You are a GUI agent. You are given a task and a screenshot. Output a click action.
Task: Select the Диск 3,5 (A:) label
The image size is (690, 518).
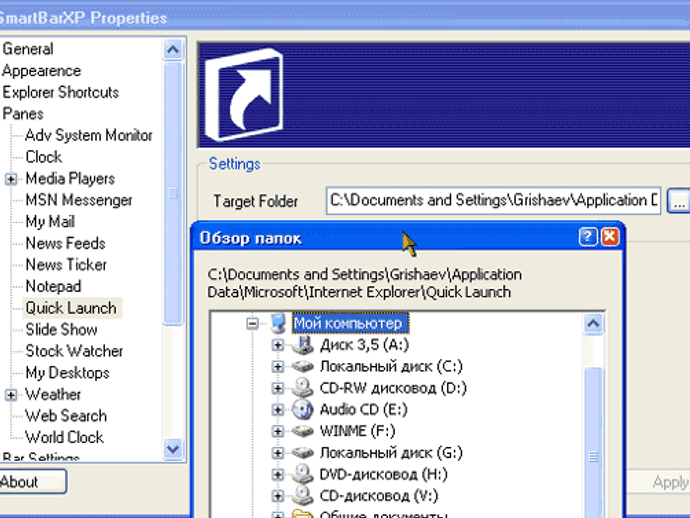pyautogui.click(x=364, y=345)
